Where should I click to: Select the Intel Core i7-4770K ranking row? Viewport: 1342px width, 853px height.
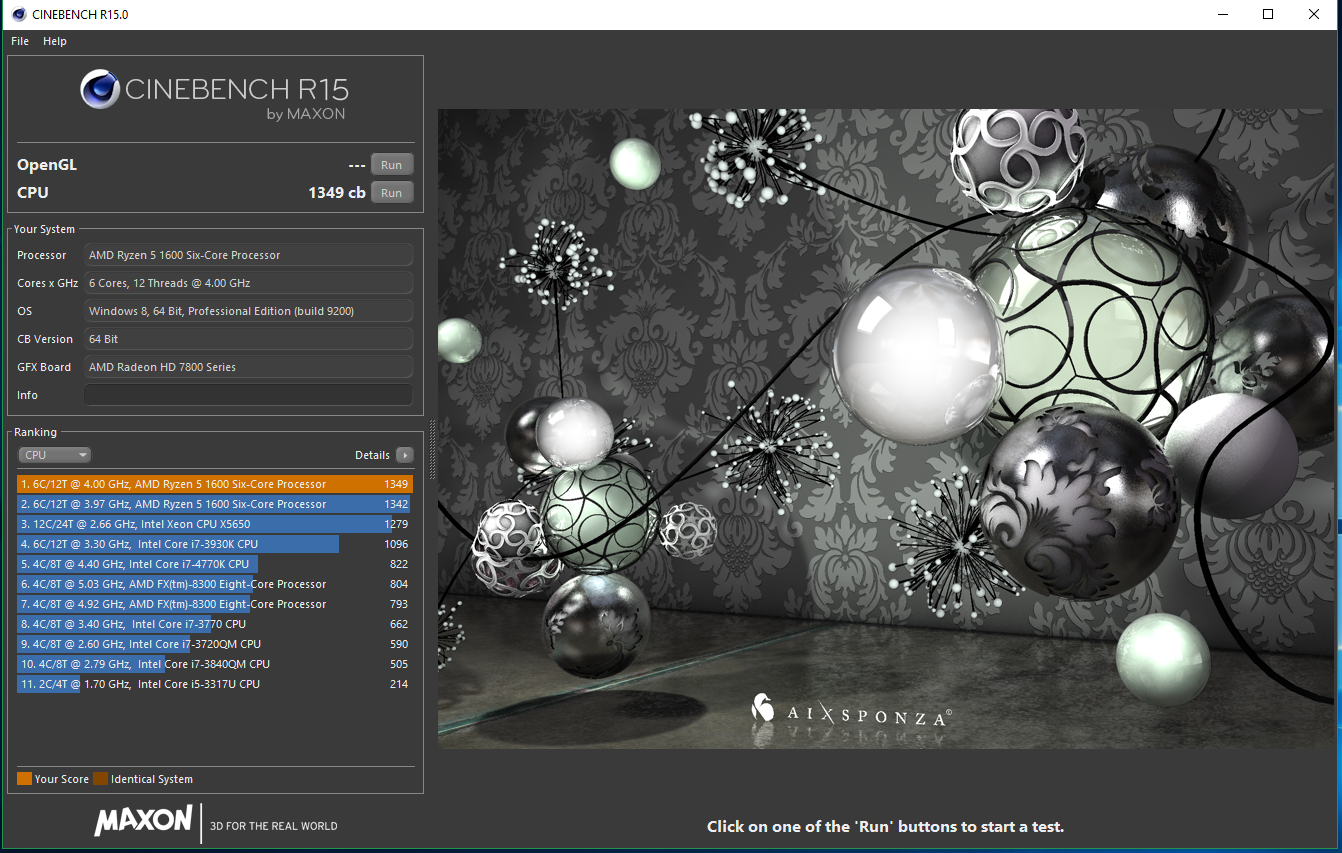215,564
